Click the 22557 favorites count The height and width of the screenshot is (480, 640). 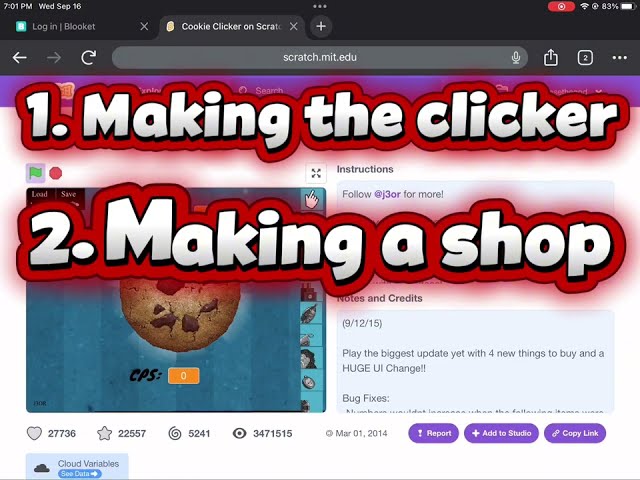[132, 433]
